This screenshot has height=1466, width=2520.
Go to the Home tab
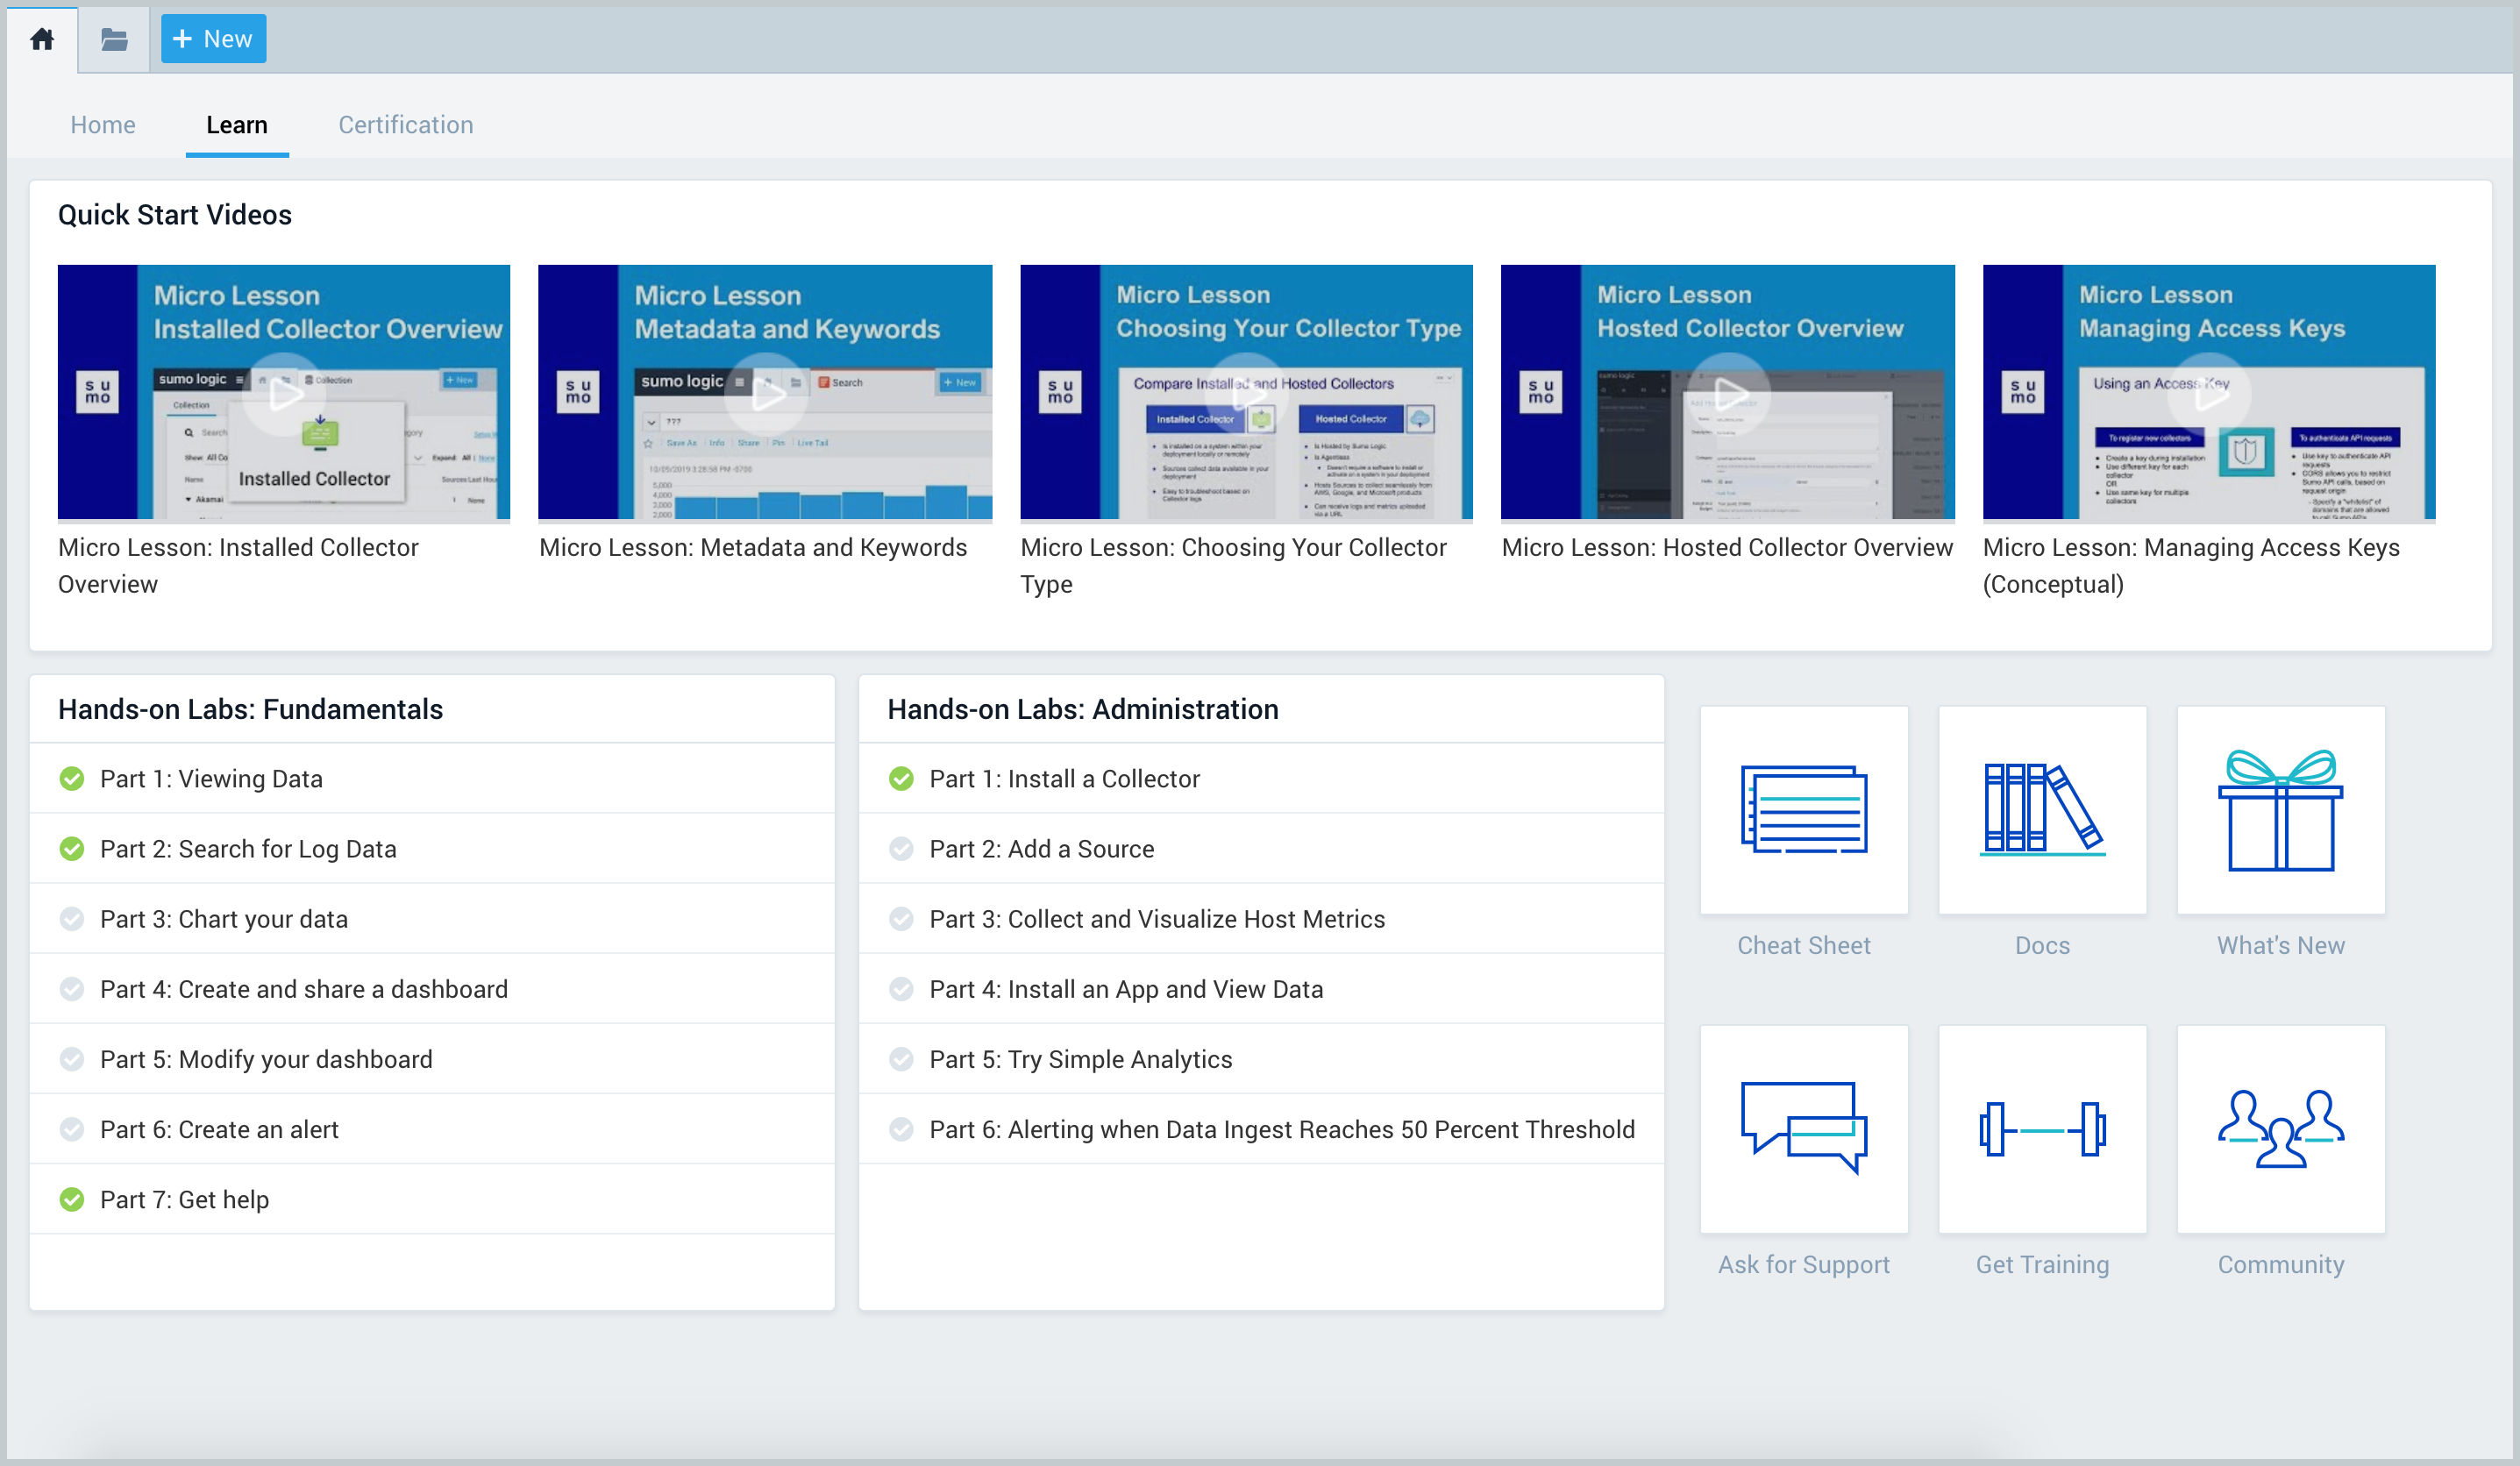pyautogui.click(x=103, y=125)
